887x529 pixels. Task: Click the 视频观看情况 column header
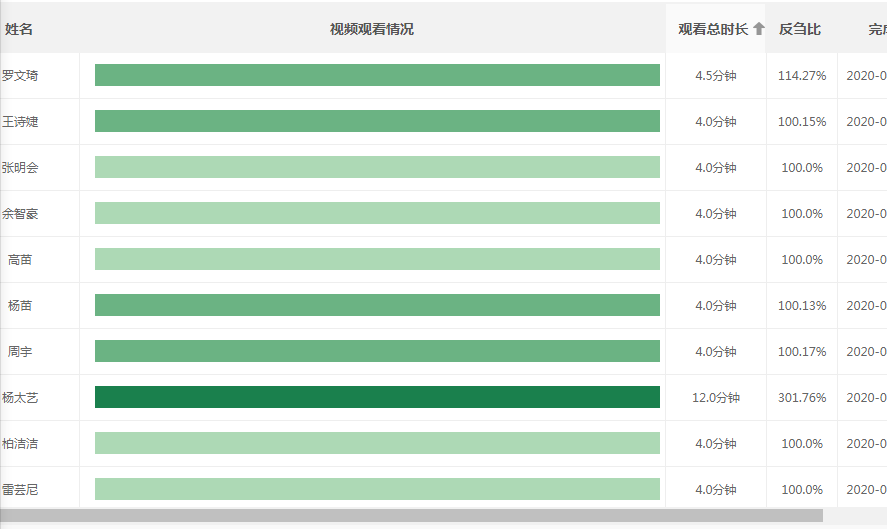pyautogui.click(x=372, y=29)
